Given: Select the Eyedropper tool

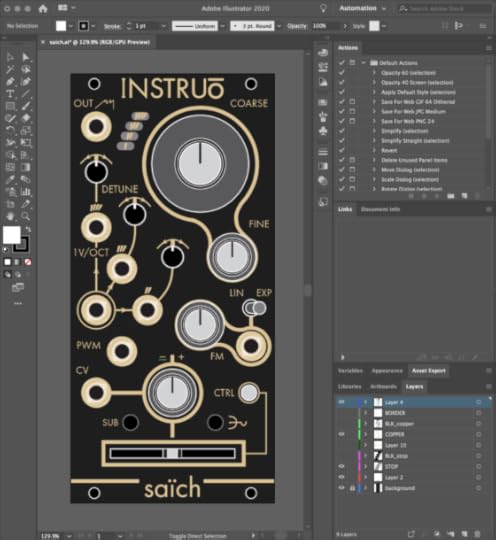Looking at the screenshot, I should [10, 179].
